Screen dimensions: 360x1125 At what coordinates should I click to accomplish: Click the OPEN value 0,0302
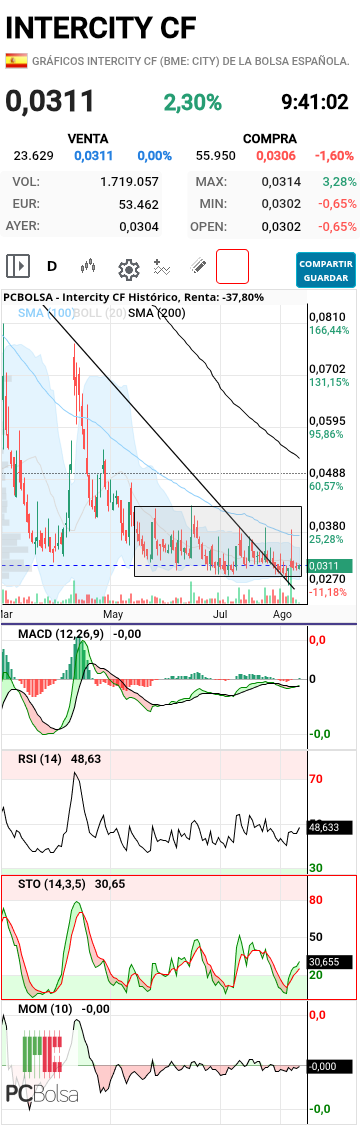pyautogui.click(x=281, y=227)
